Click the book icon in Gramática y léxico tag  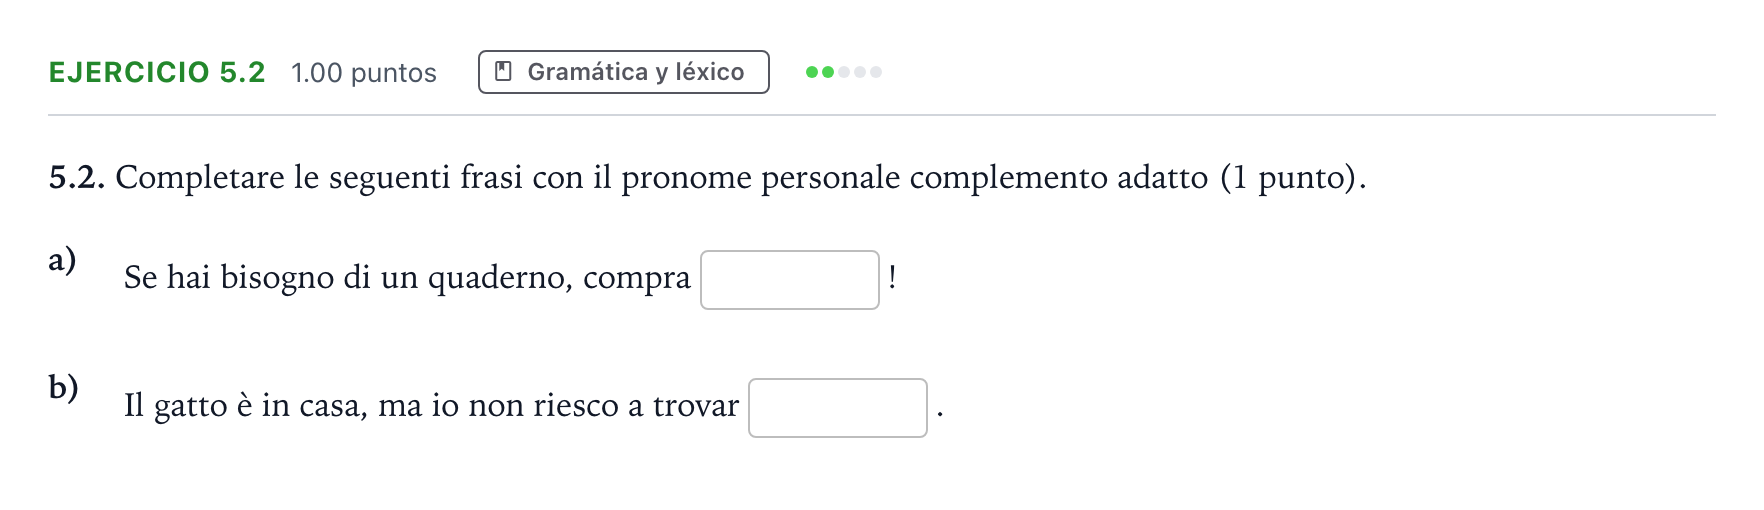504,71
